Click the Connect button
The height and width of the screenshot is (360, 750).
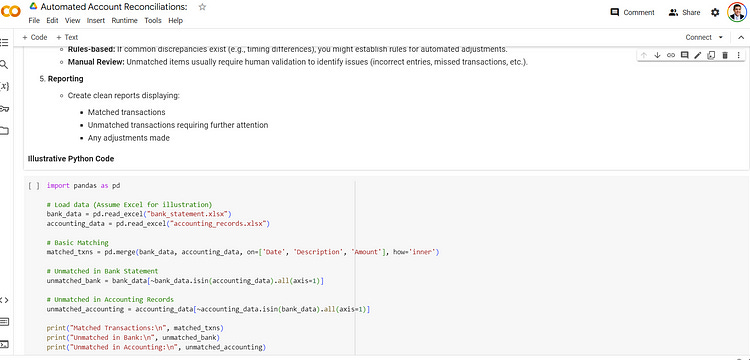click(698, 37)
